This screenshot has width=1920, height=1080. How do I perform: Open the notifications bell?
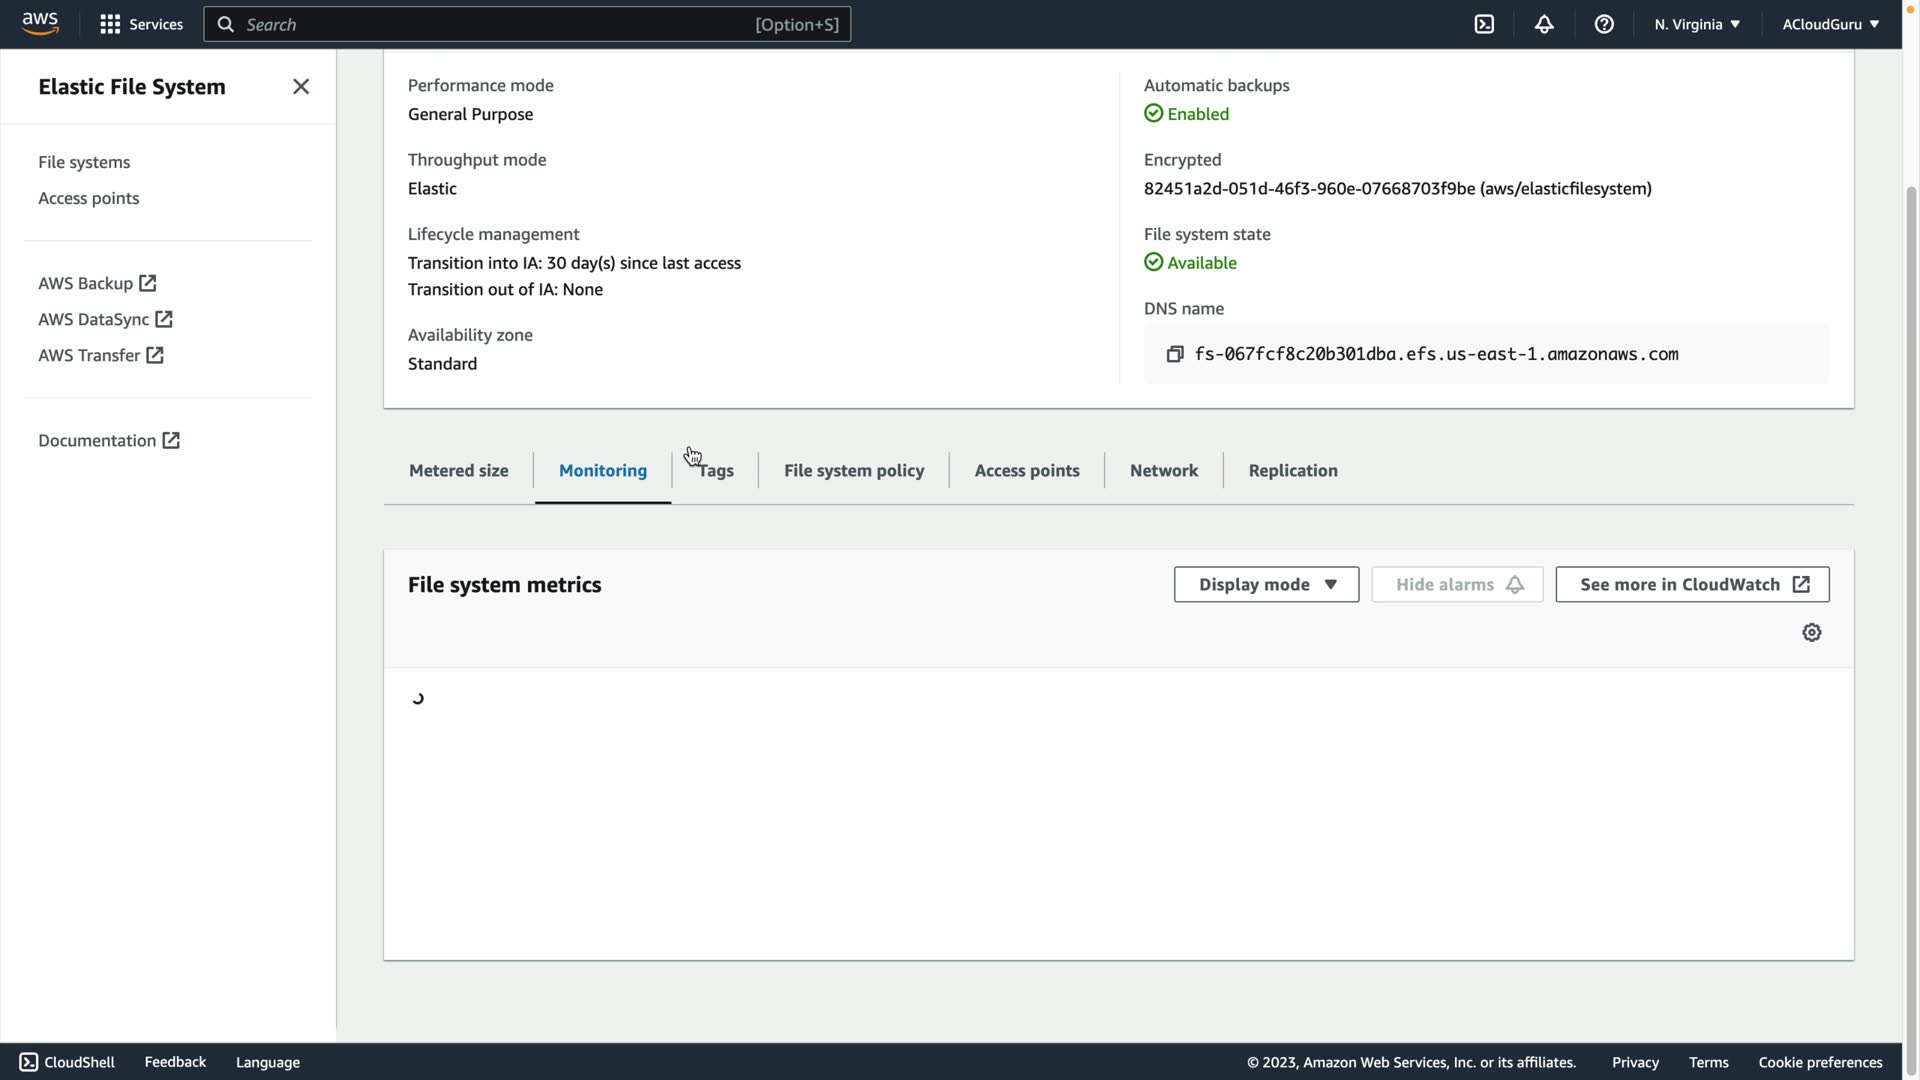point(1544,24)
